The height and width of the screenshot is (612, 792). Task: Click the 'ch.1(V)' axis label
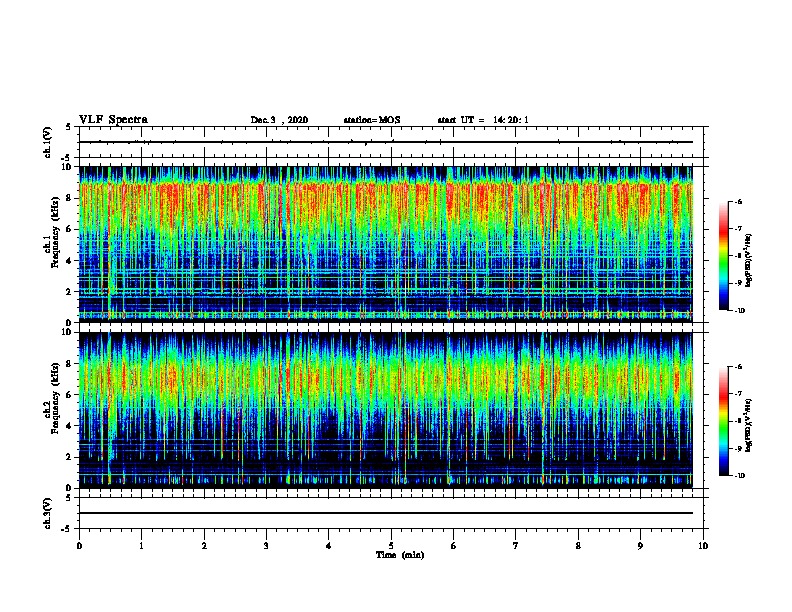point(48,142)
